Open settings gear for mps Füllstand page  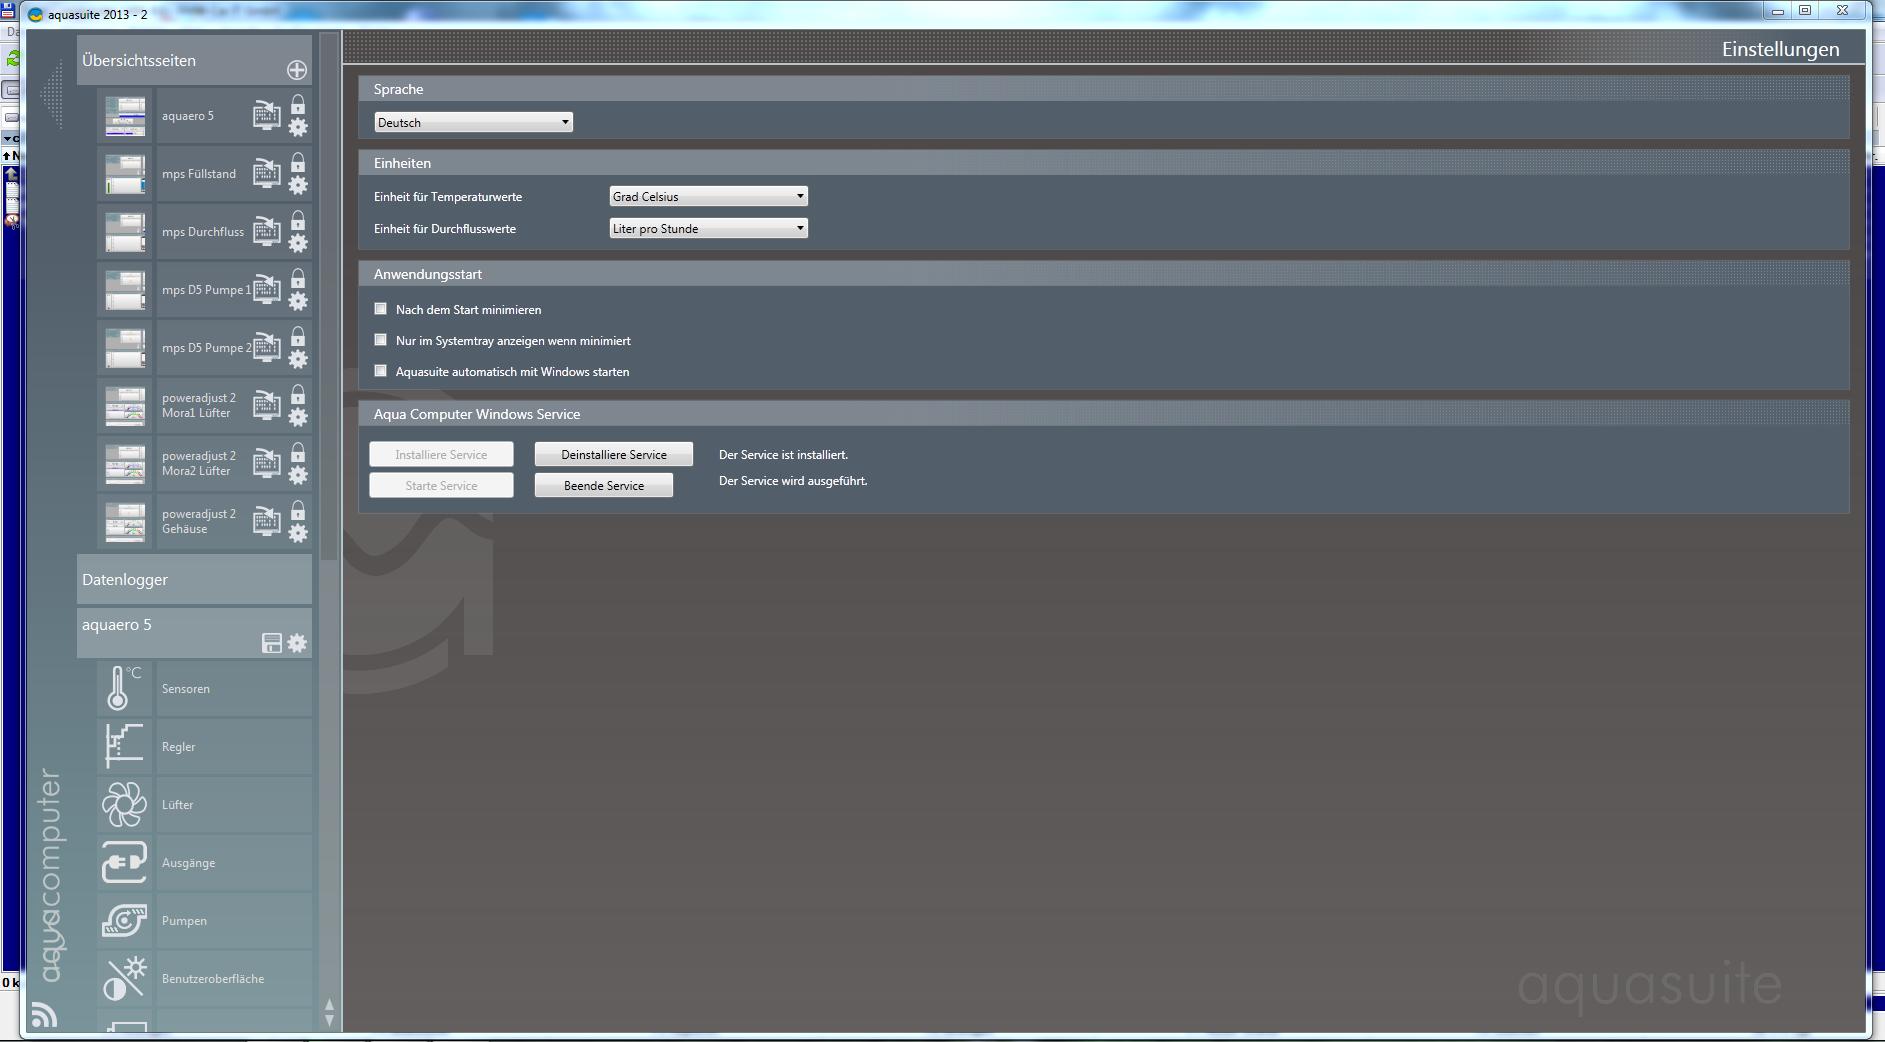298,185
